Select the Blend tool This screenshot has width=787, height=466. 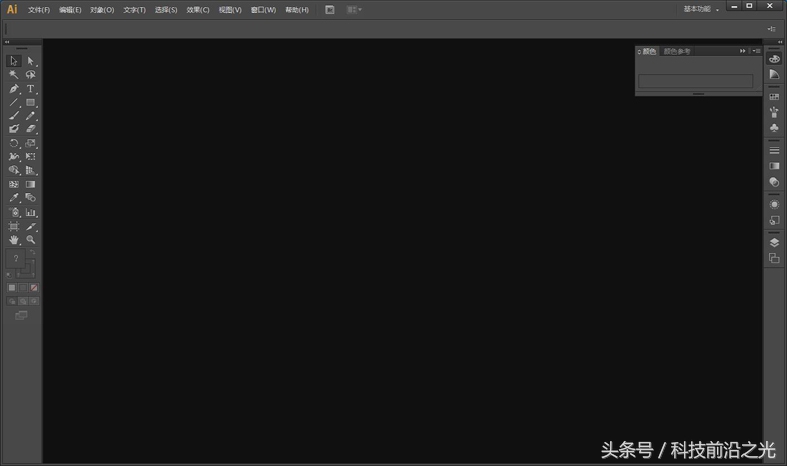click(x=31, y=198)
